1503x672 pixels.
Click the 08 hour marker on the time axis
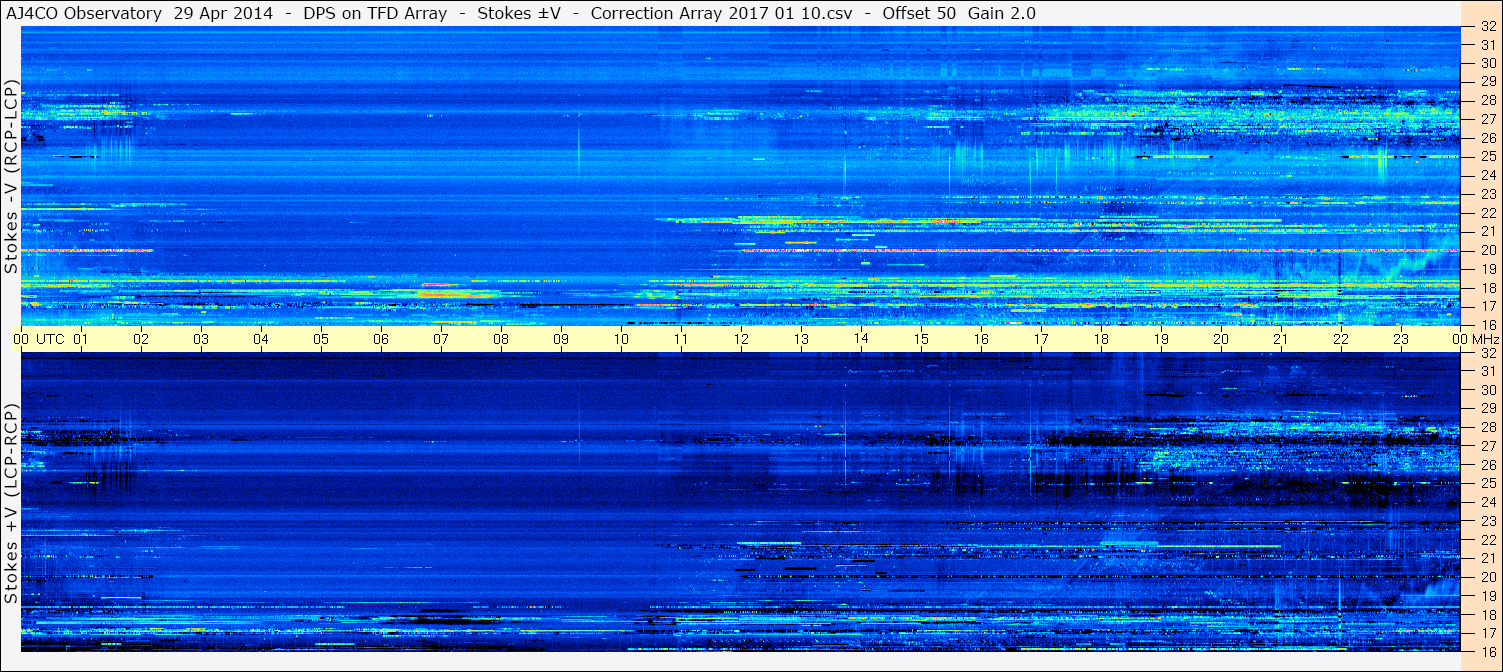coord(501,339)
